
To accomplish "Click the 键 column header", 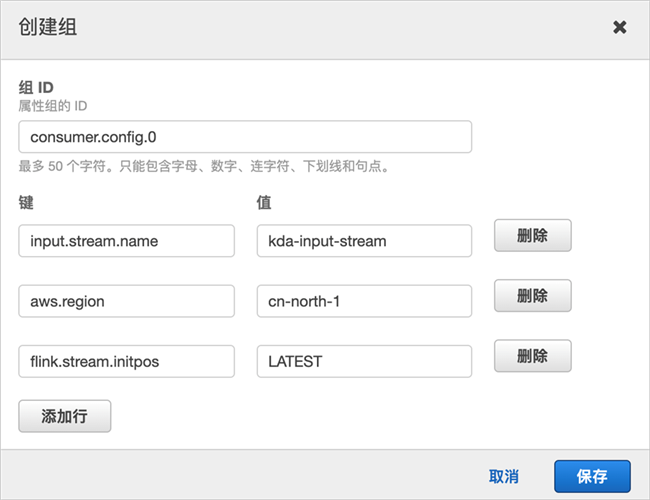I will coord(26,203).
